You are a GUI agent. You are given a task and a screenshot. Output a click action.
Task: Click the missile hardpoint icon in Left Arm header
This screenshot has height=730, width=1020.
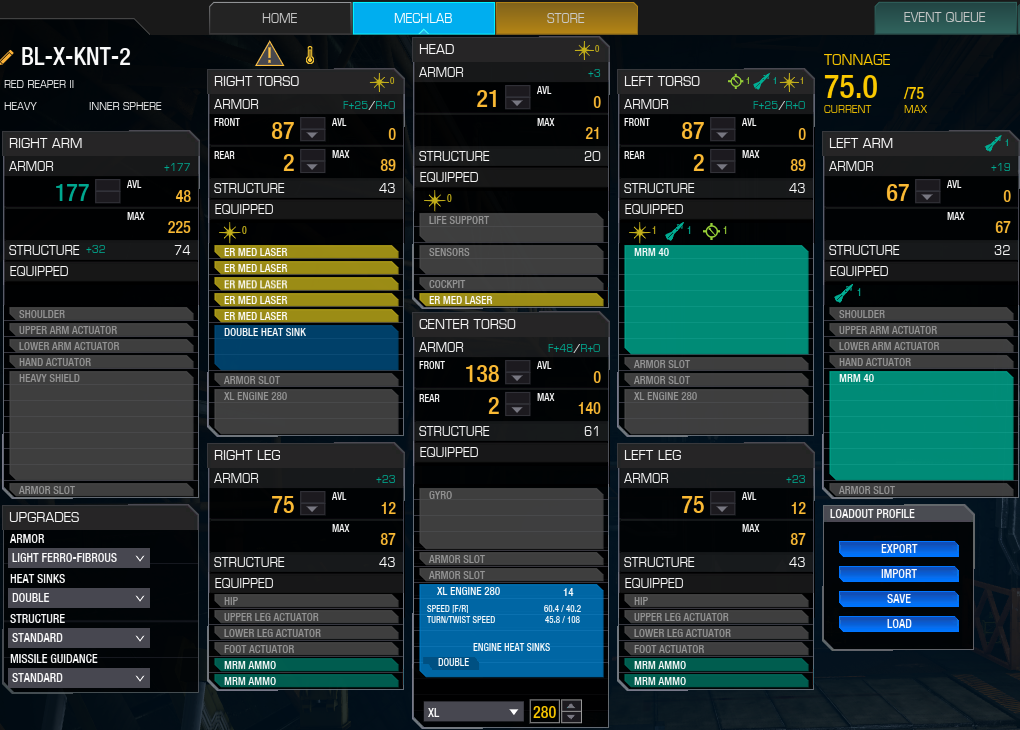point(993,143)
